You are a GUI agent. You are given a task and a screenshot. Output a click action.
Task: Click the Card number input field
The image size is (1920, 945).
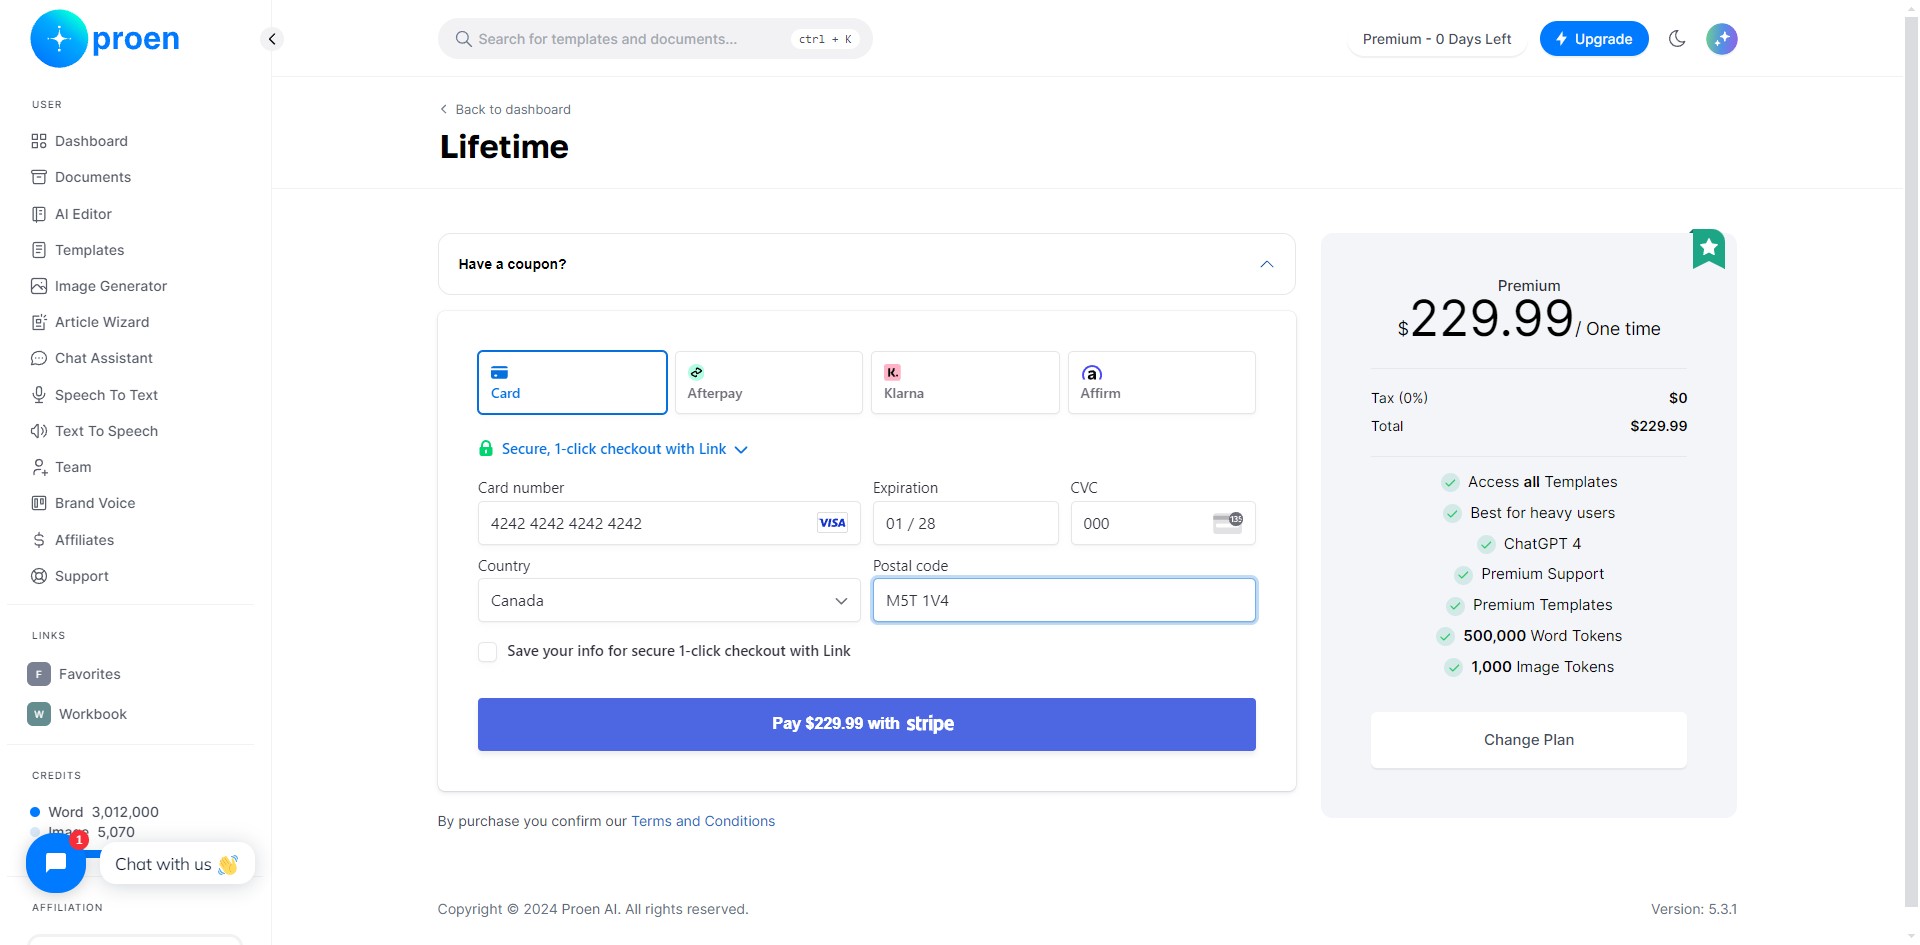tap(669, 523)
